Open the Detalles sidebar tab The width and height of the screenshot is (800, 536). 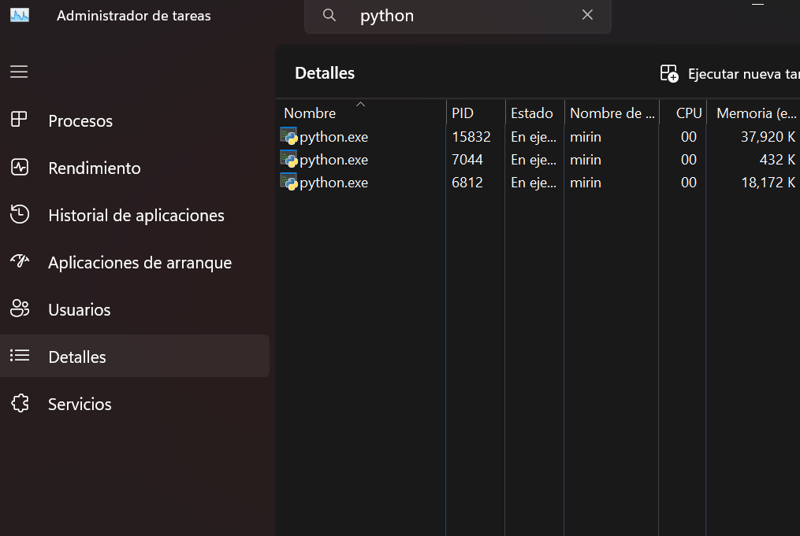click(77, 357)
